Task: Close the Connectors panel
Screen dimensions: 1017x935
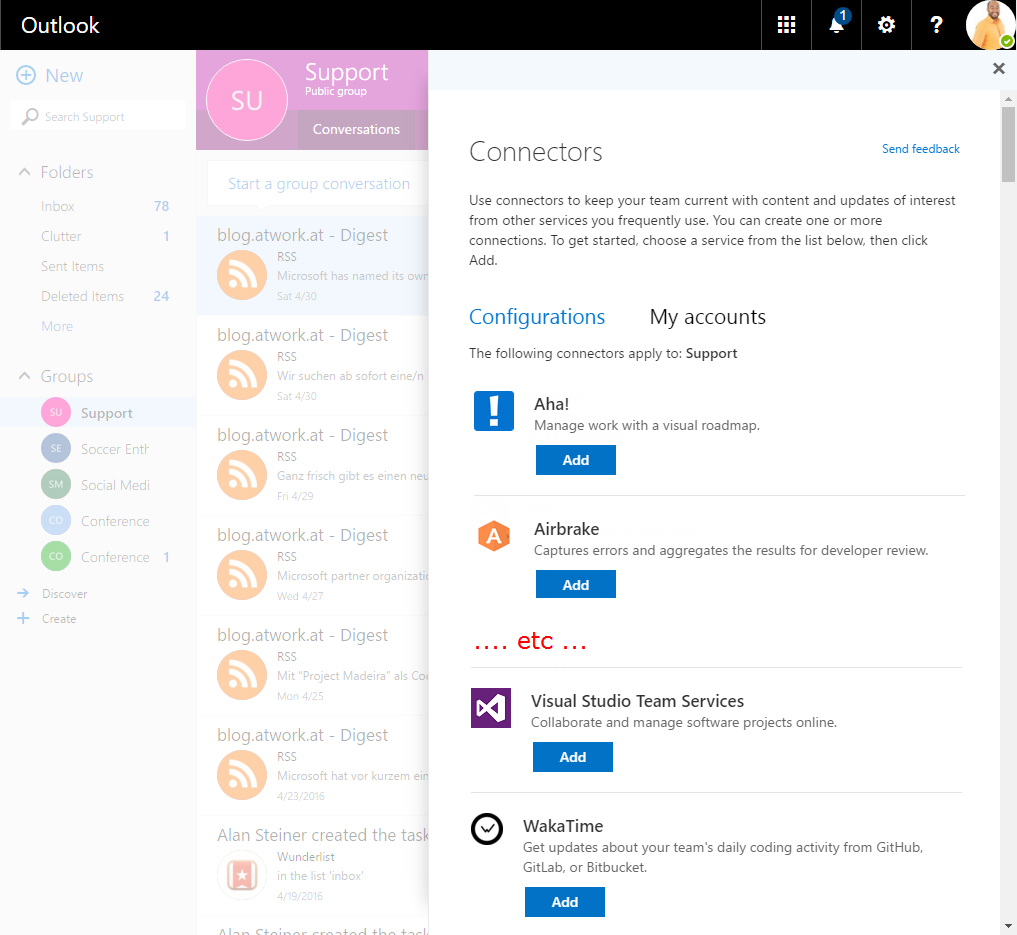Action: click(x=998, y=68)
